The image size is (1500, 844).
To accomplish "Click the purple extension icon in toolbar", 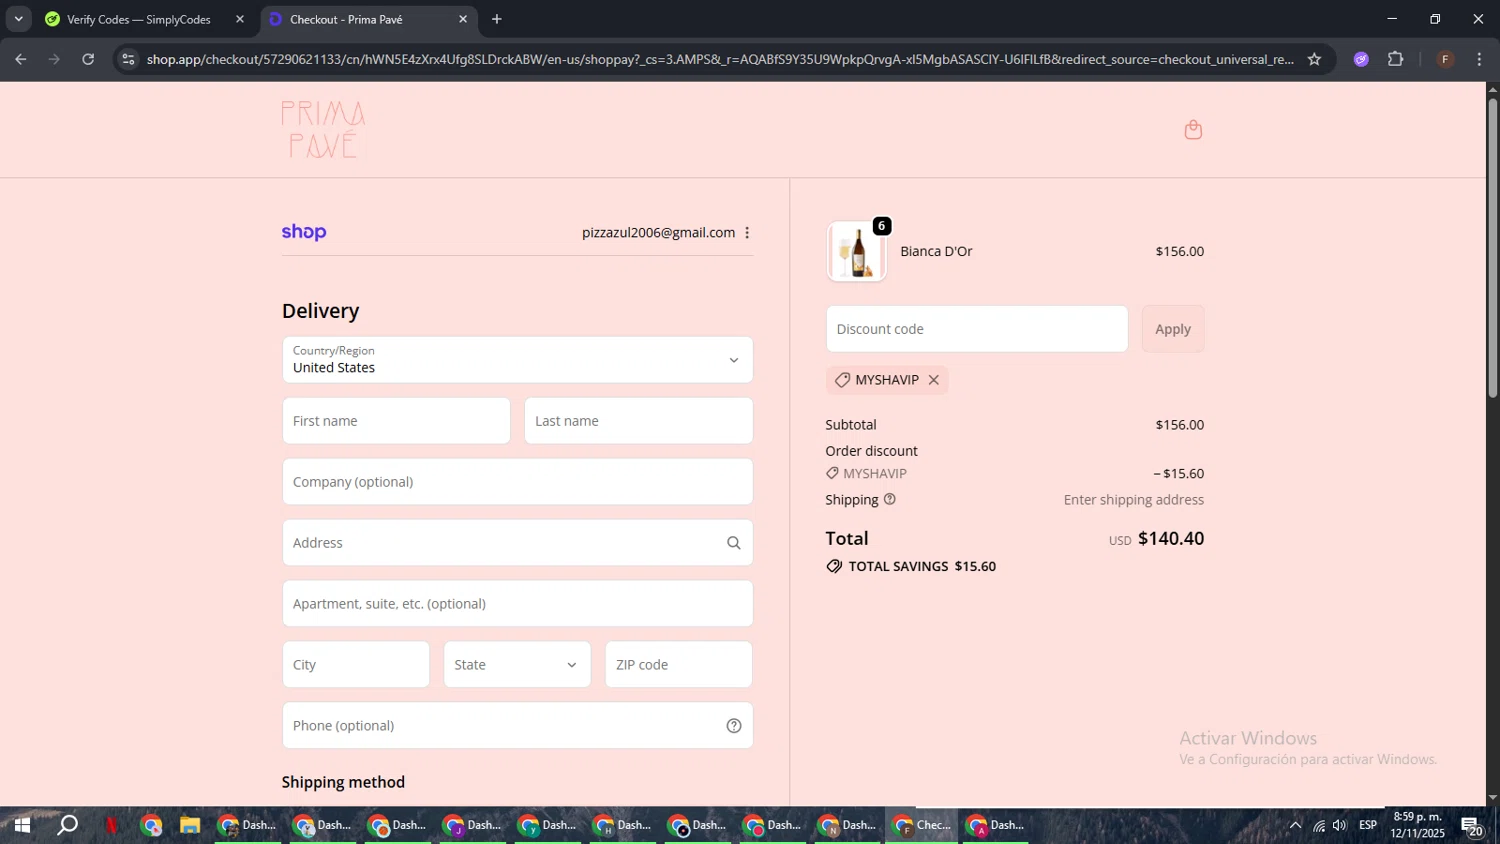I will click(1361, 59).
